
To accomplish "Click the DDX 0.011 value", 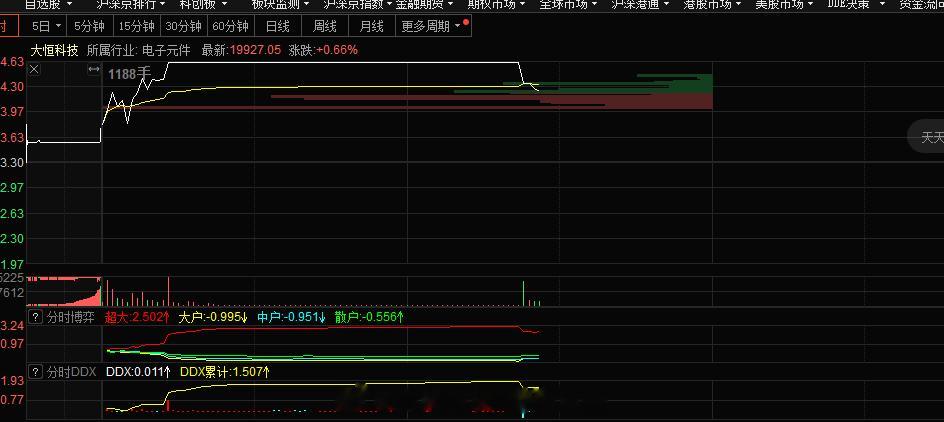I will click(x=138, y=372).
